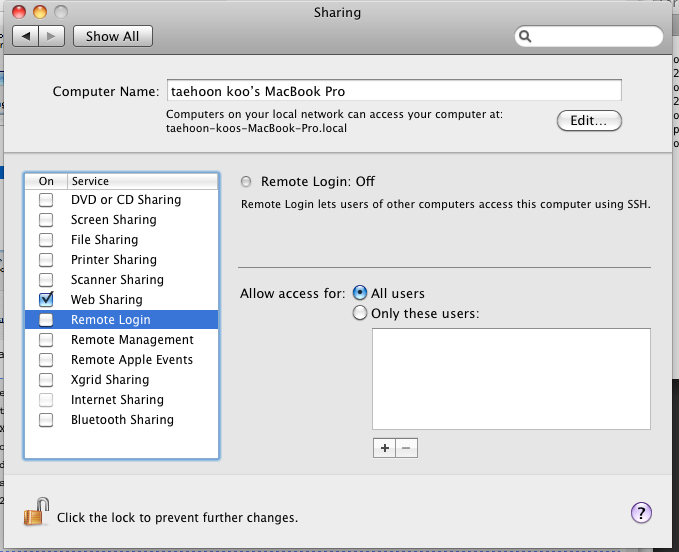Click the Service column header

click(x=142, y=181)
